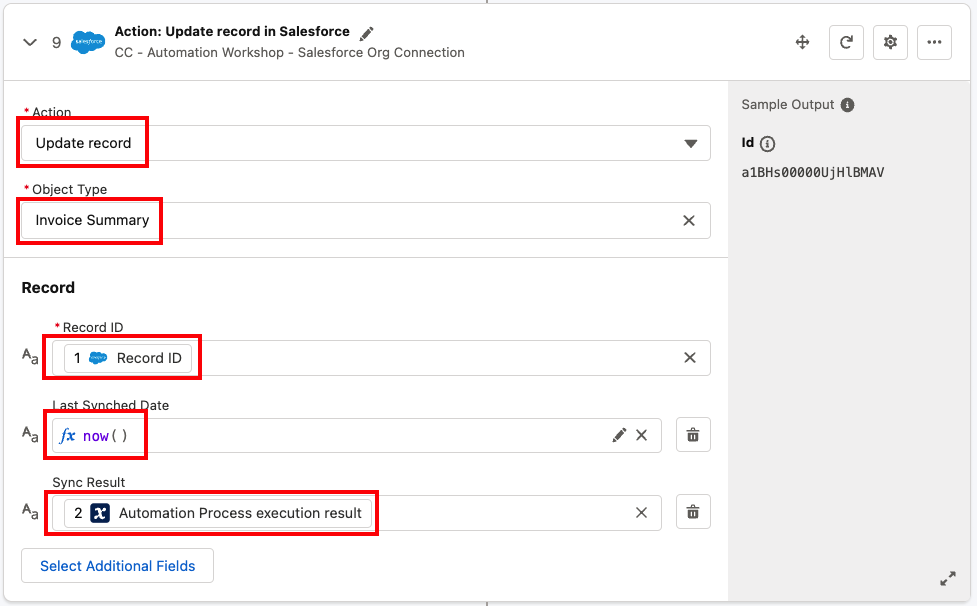
Task: Click the move step crosshair icon
Action: [802, 42]
